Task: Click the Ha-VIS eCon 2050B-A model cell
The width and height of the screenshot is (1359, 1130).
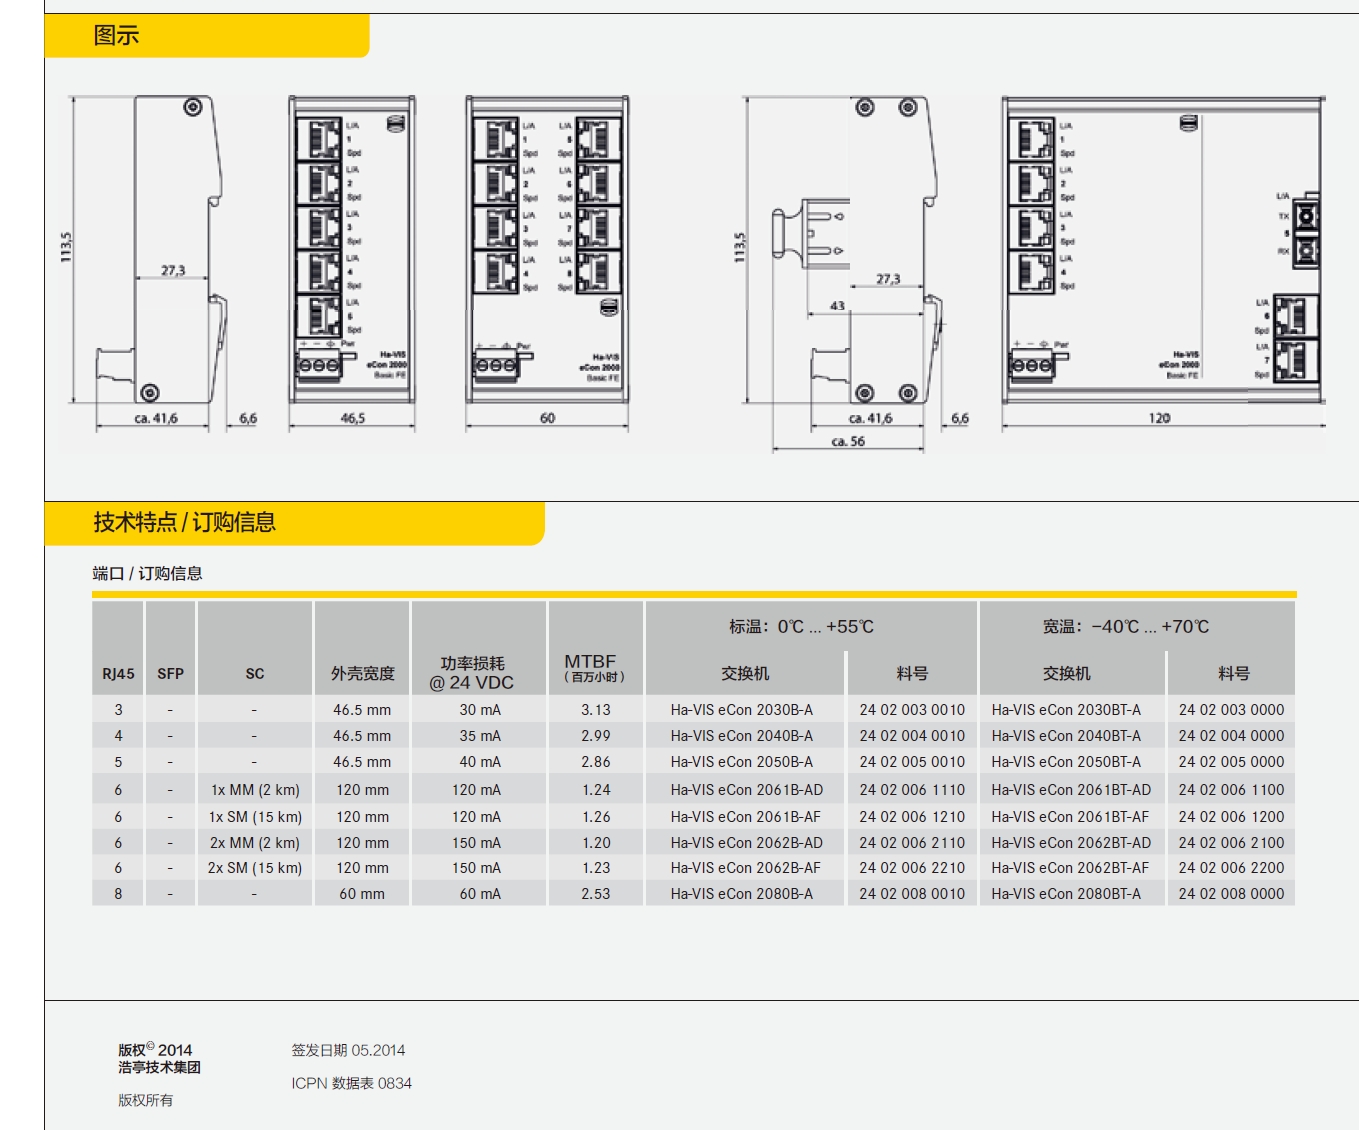Action: click(742, 762)
